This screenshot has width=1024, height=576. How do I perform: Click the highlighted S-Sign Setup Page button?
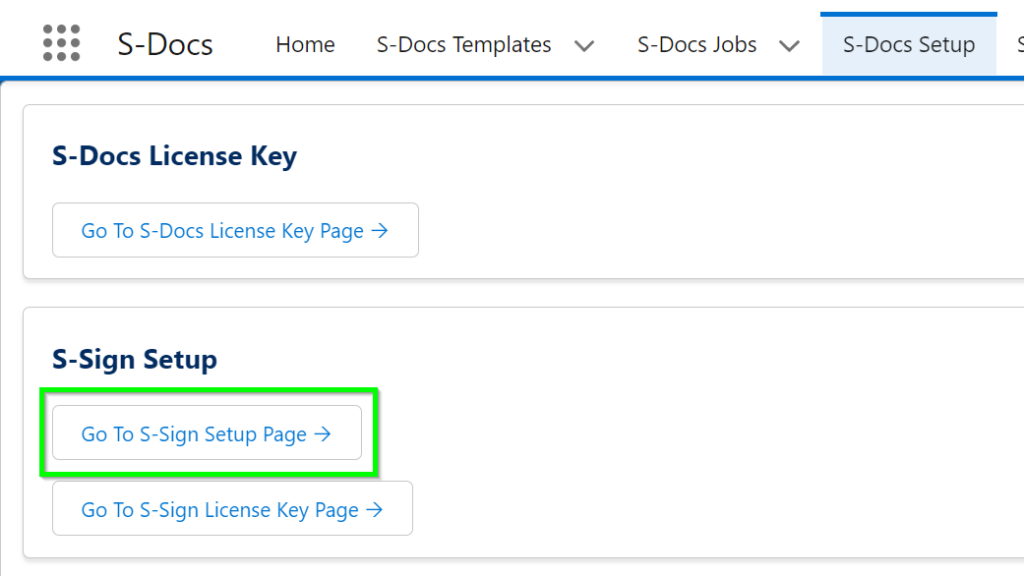207,433
